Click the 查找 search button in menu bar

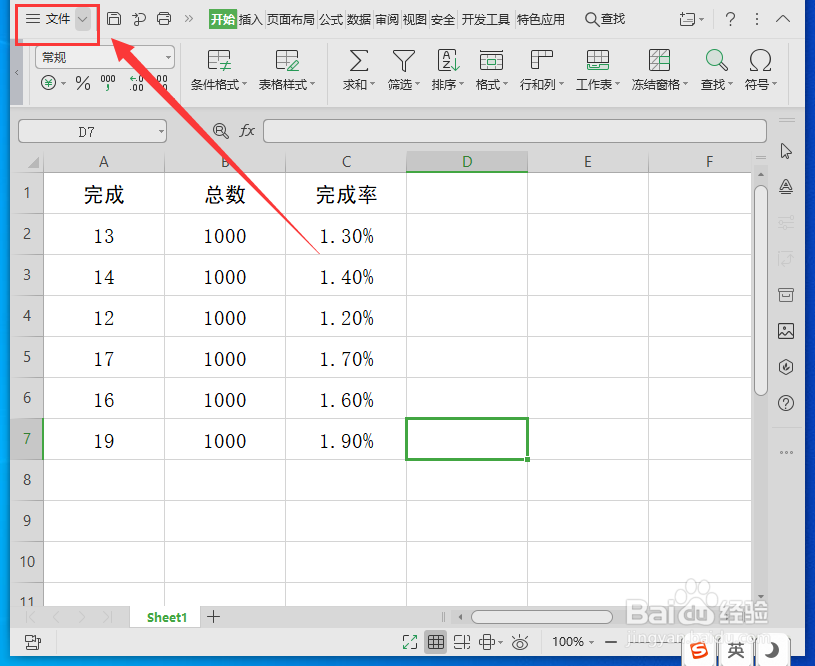pos(604,20)
